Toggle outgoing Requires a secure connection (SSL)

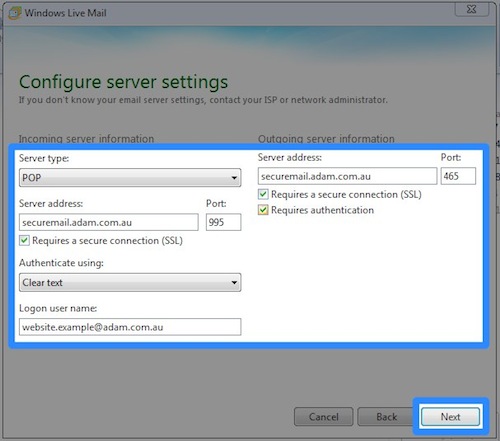(263, 194)
